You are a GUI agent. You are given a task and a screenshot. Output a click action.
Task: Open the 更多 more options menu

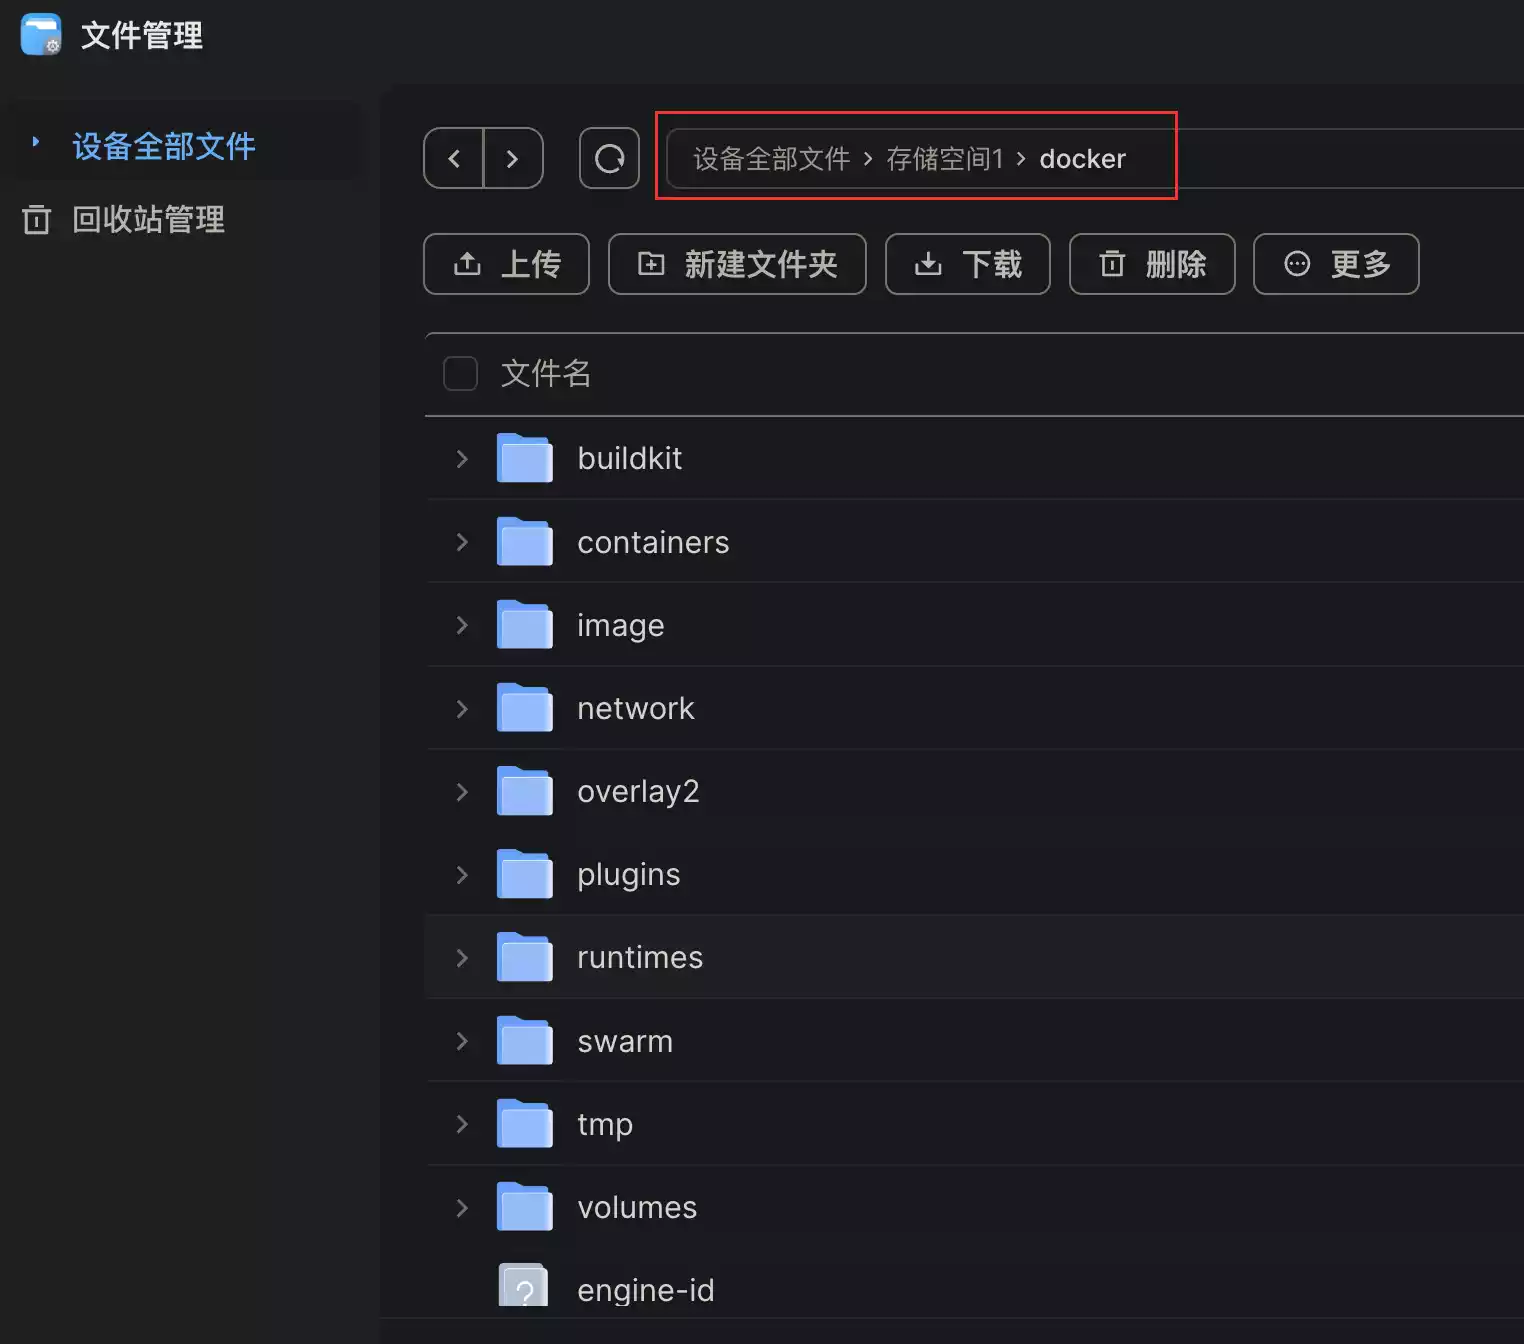[x=1335, y=264]
